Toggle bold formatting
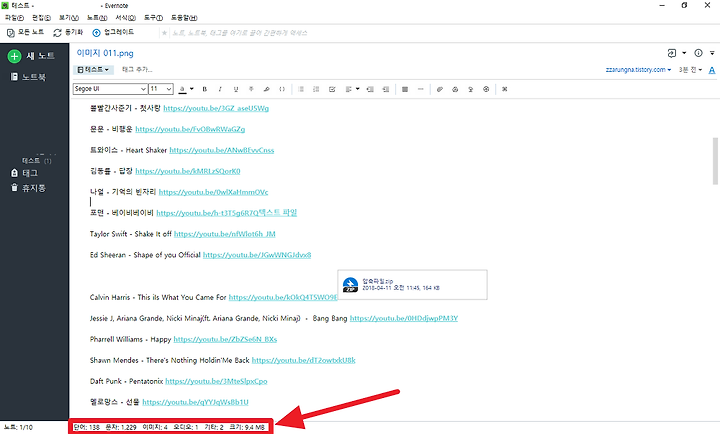Screen dimensions: 720x434 [x=205, y=89]
